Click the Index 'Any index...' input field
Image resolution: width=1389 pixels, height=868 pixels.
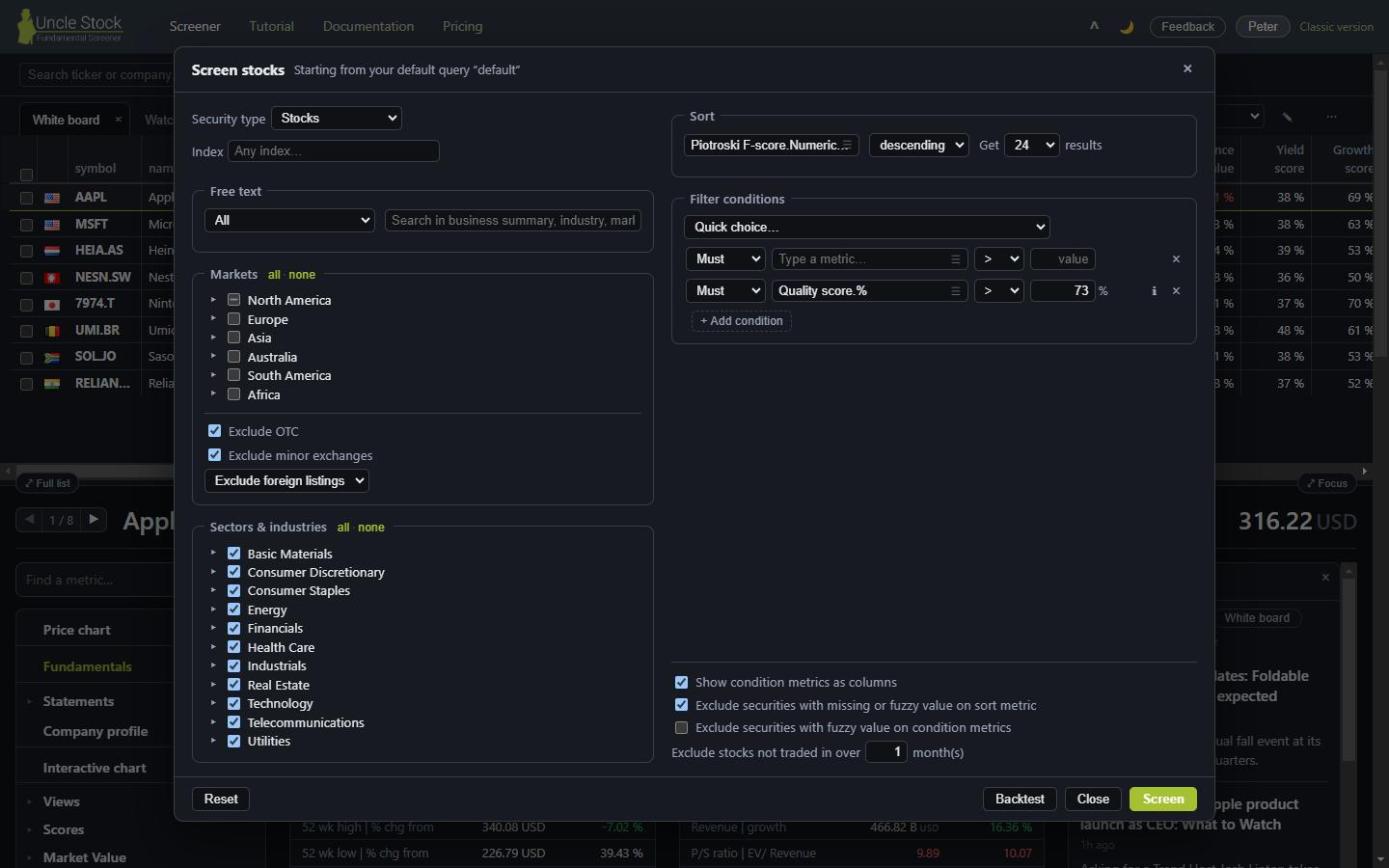click(333, 151)
